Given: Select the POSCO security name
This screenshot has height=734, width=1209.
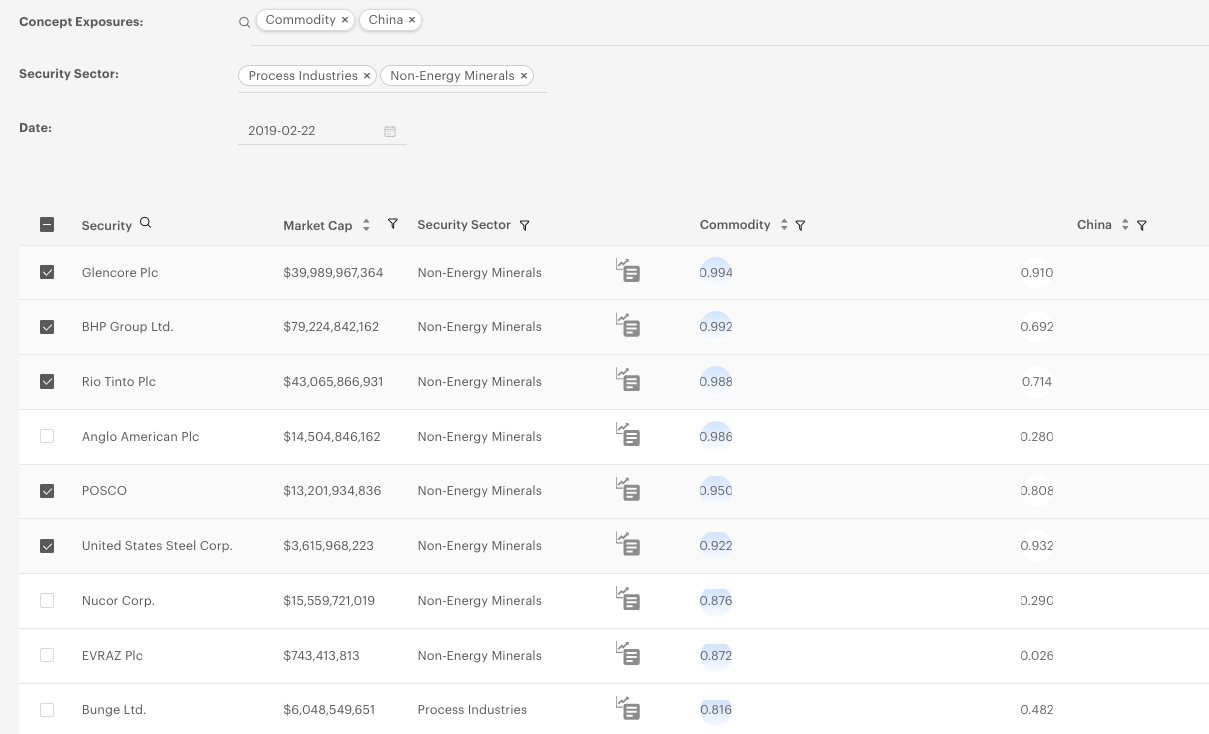Looking at the screenshot, I should click(x=104, y=491).
